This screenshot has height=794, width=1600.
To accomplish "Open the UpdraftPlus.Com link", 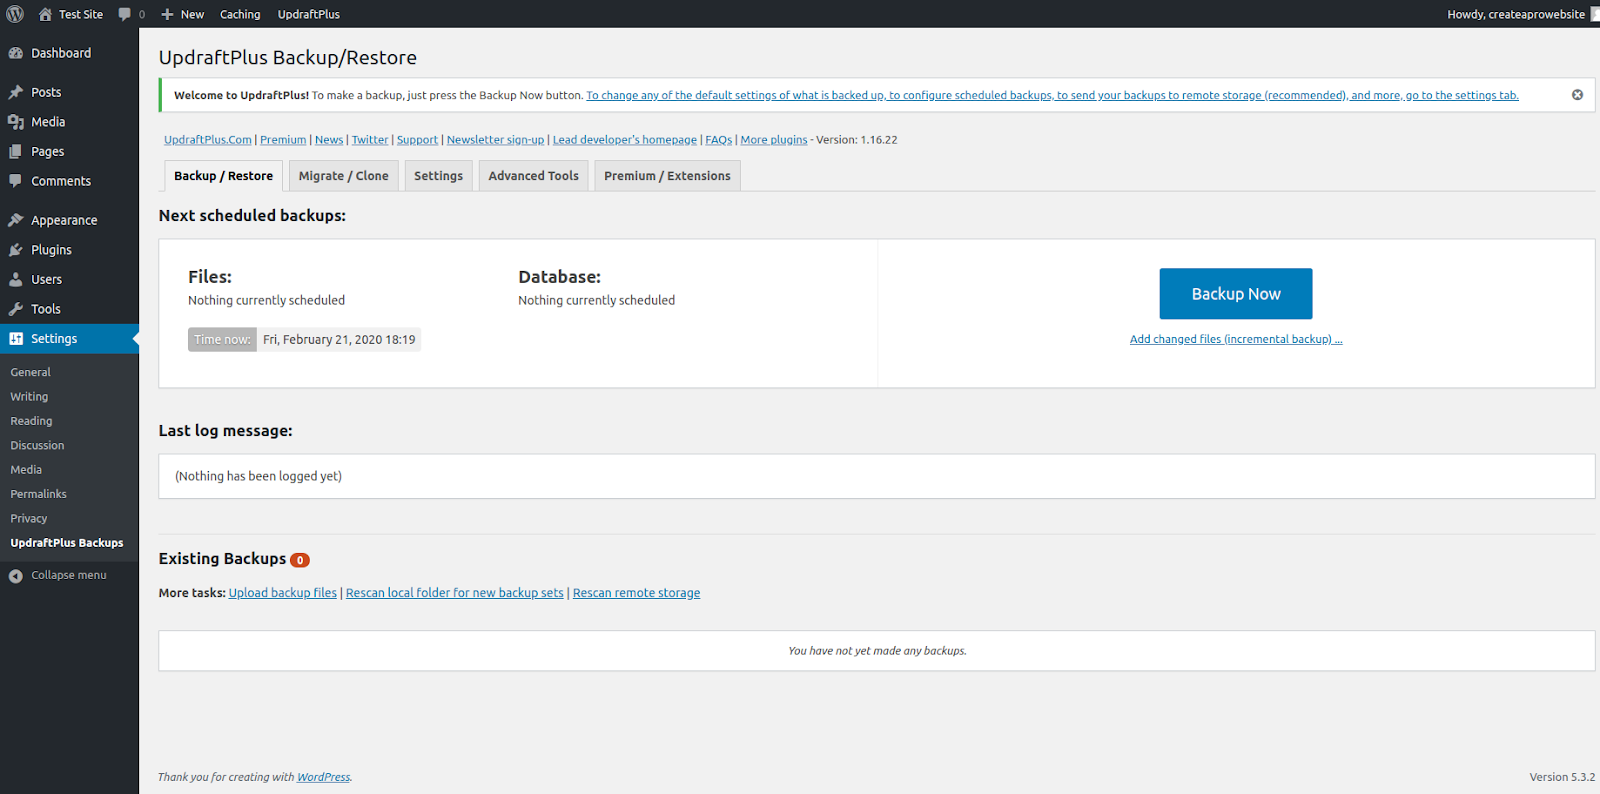I will point(208,140).
